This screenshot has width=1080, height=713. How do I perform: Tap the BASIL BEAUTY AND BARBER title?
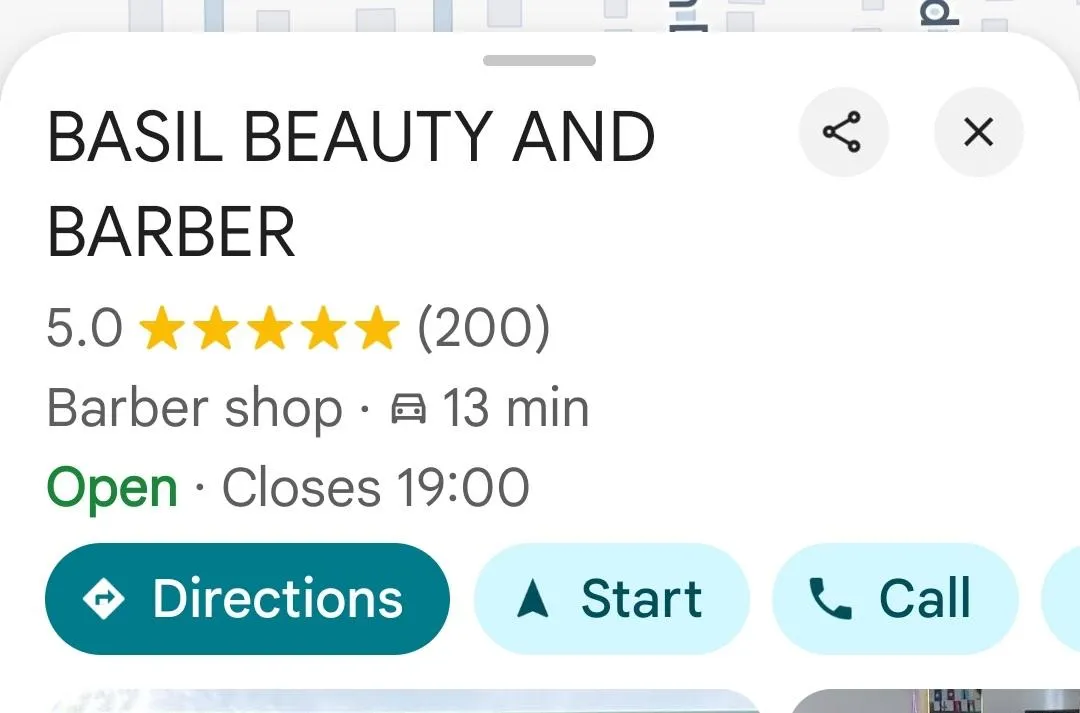(x=351, y=184)
